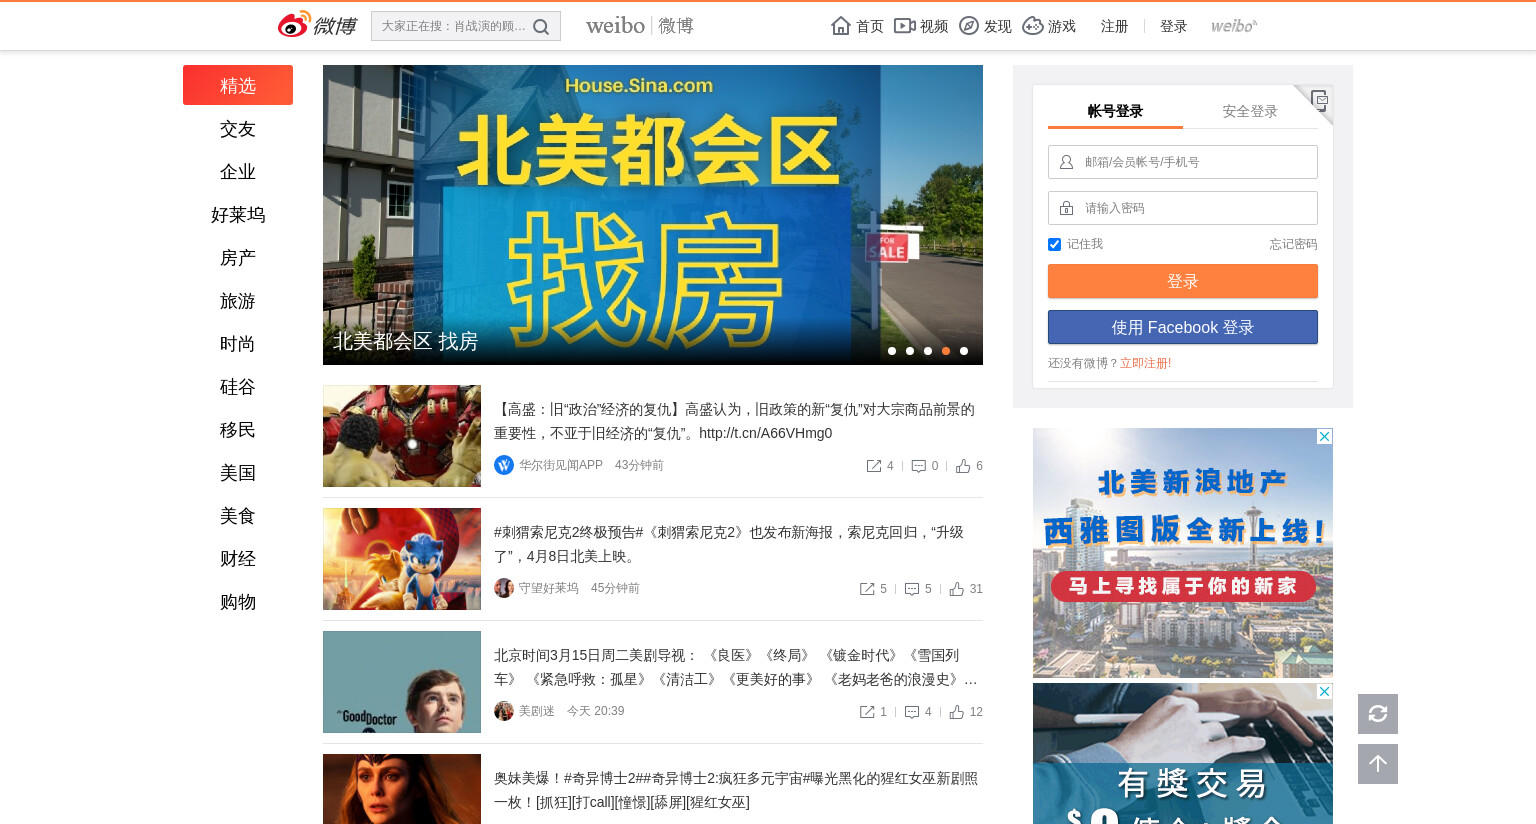The height and width of the screenshot is (824, 1536).
Task: Select 交友 category
Action: (x=238, y=129)
